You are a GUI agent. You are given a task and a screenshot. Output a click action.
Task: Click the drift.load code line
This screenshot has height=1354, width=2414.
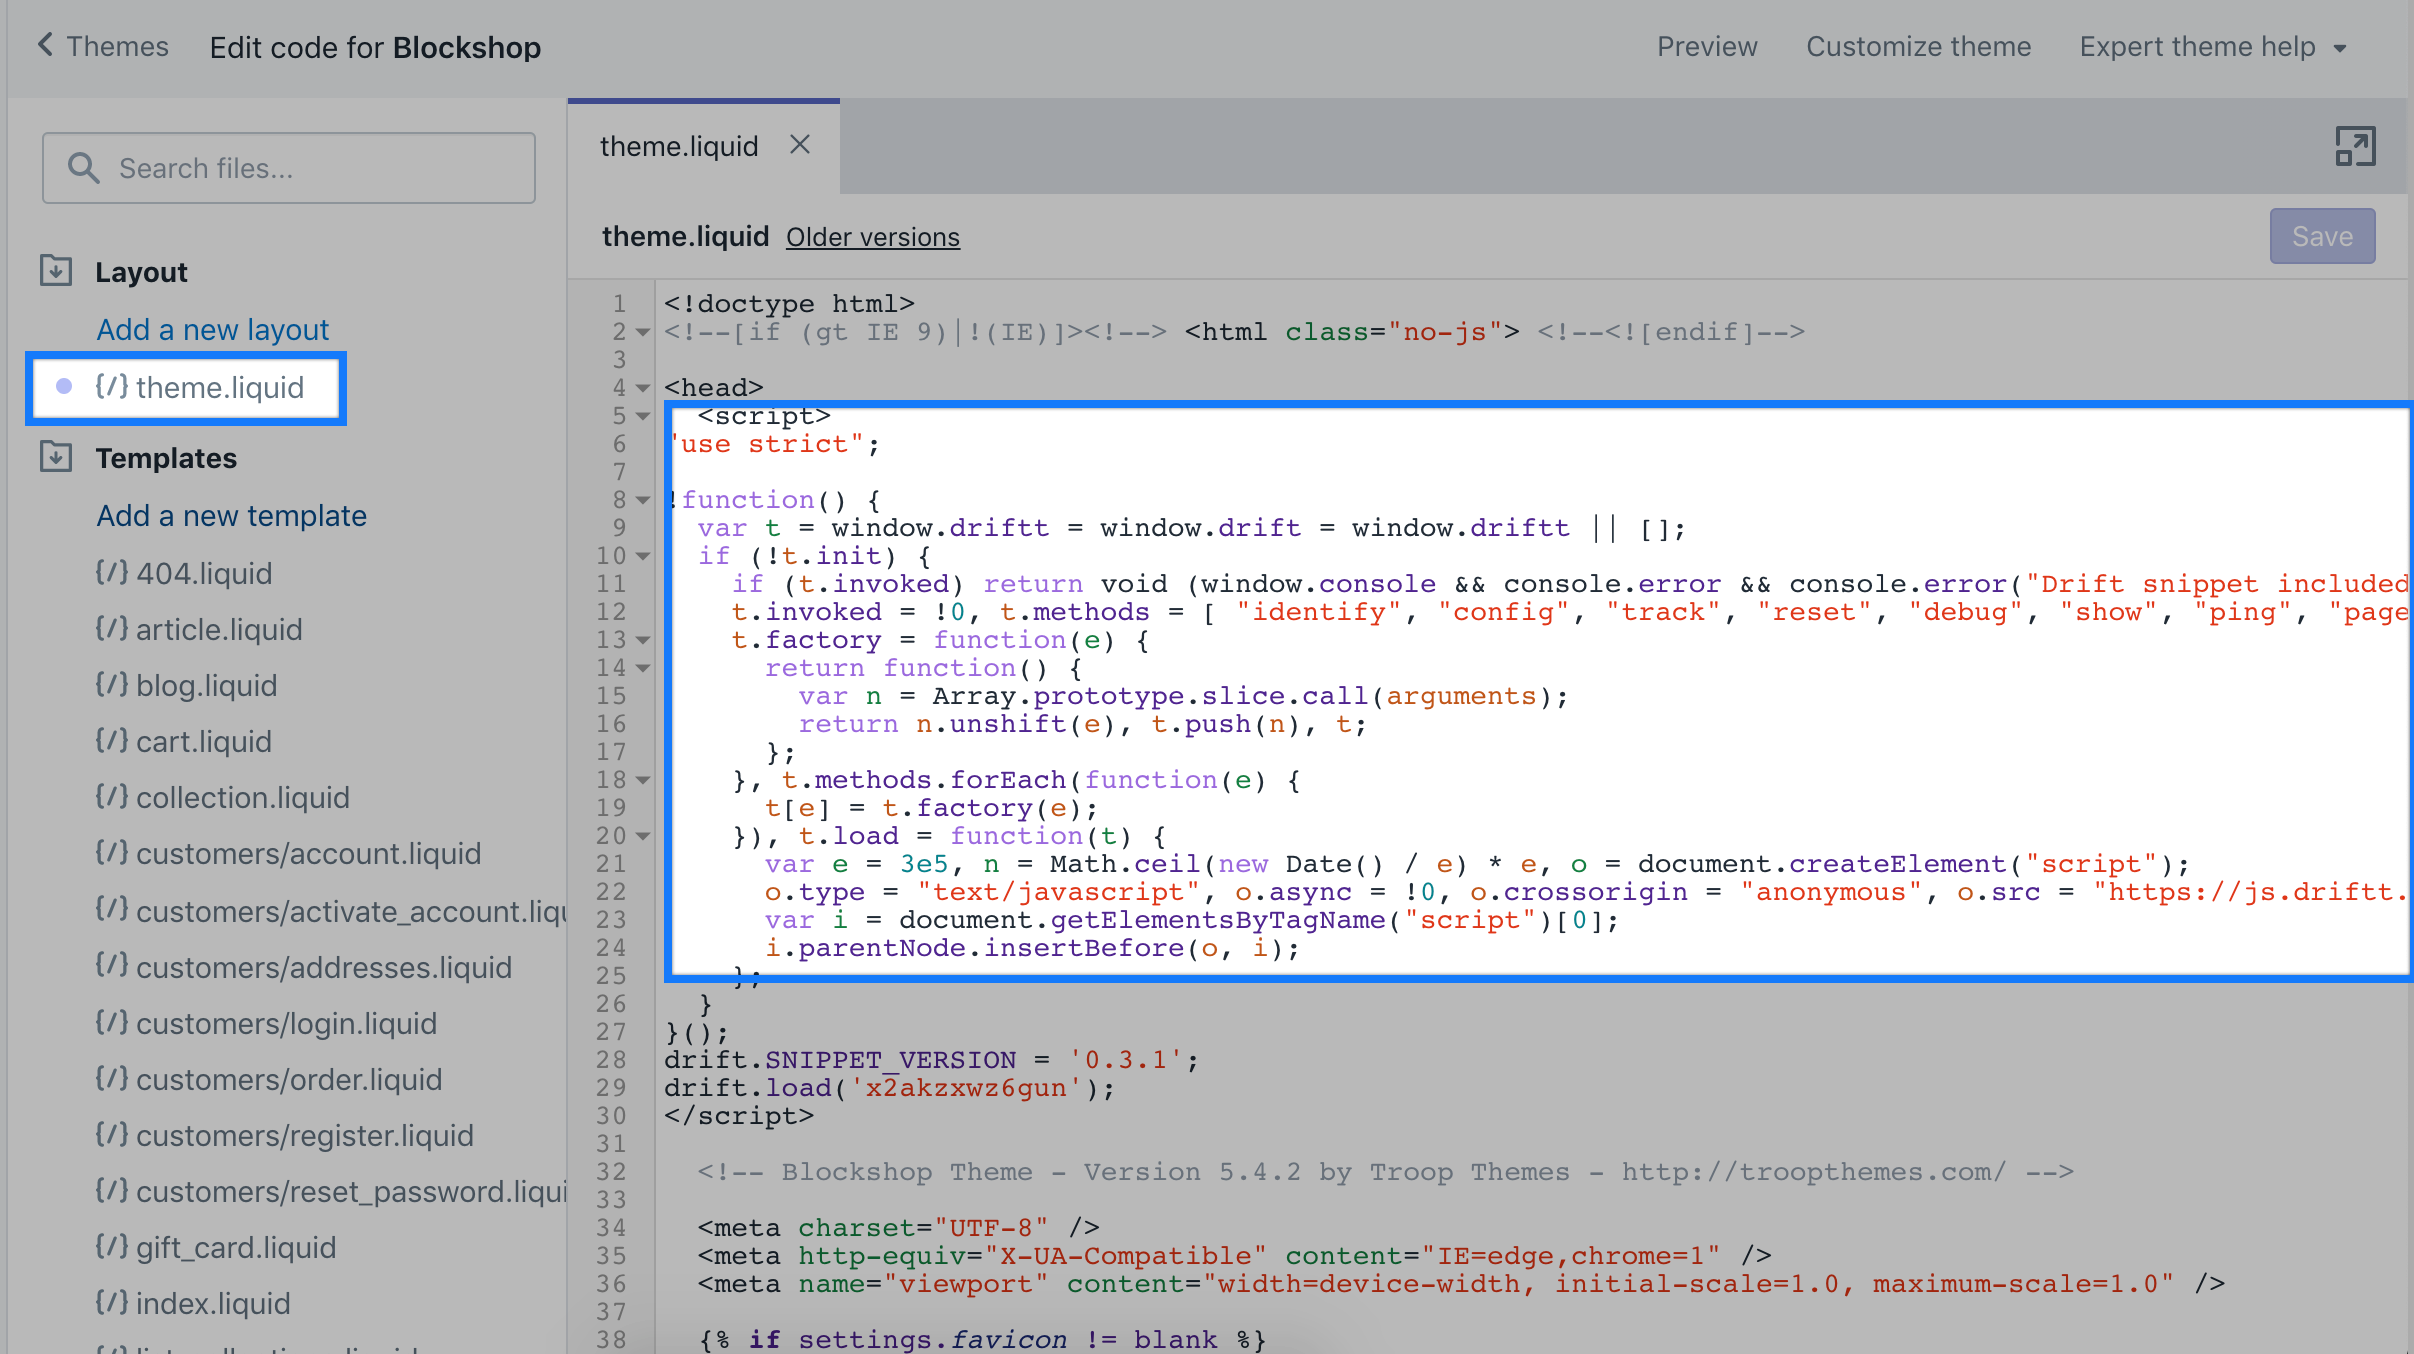click(889, 1088)
